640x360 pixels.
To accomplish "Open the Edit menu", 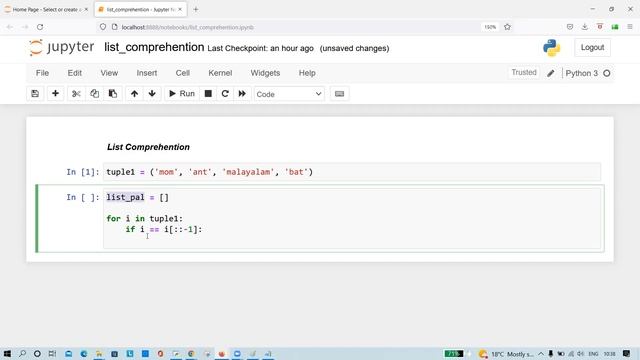I will (x=75, y=73).
